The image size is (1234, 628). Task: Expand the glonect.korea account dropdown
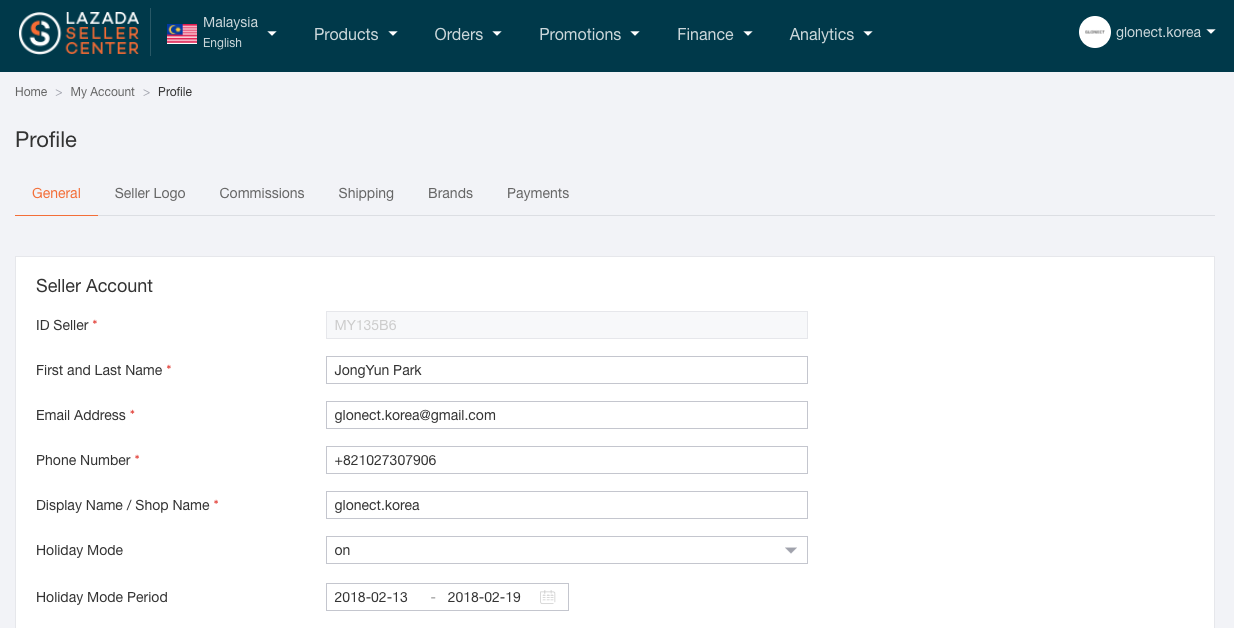point(1166,32)
